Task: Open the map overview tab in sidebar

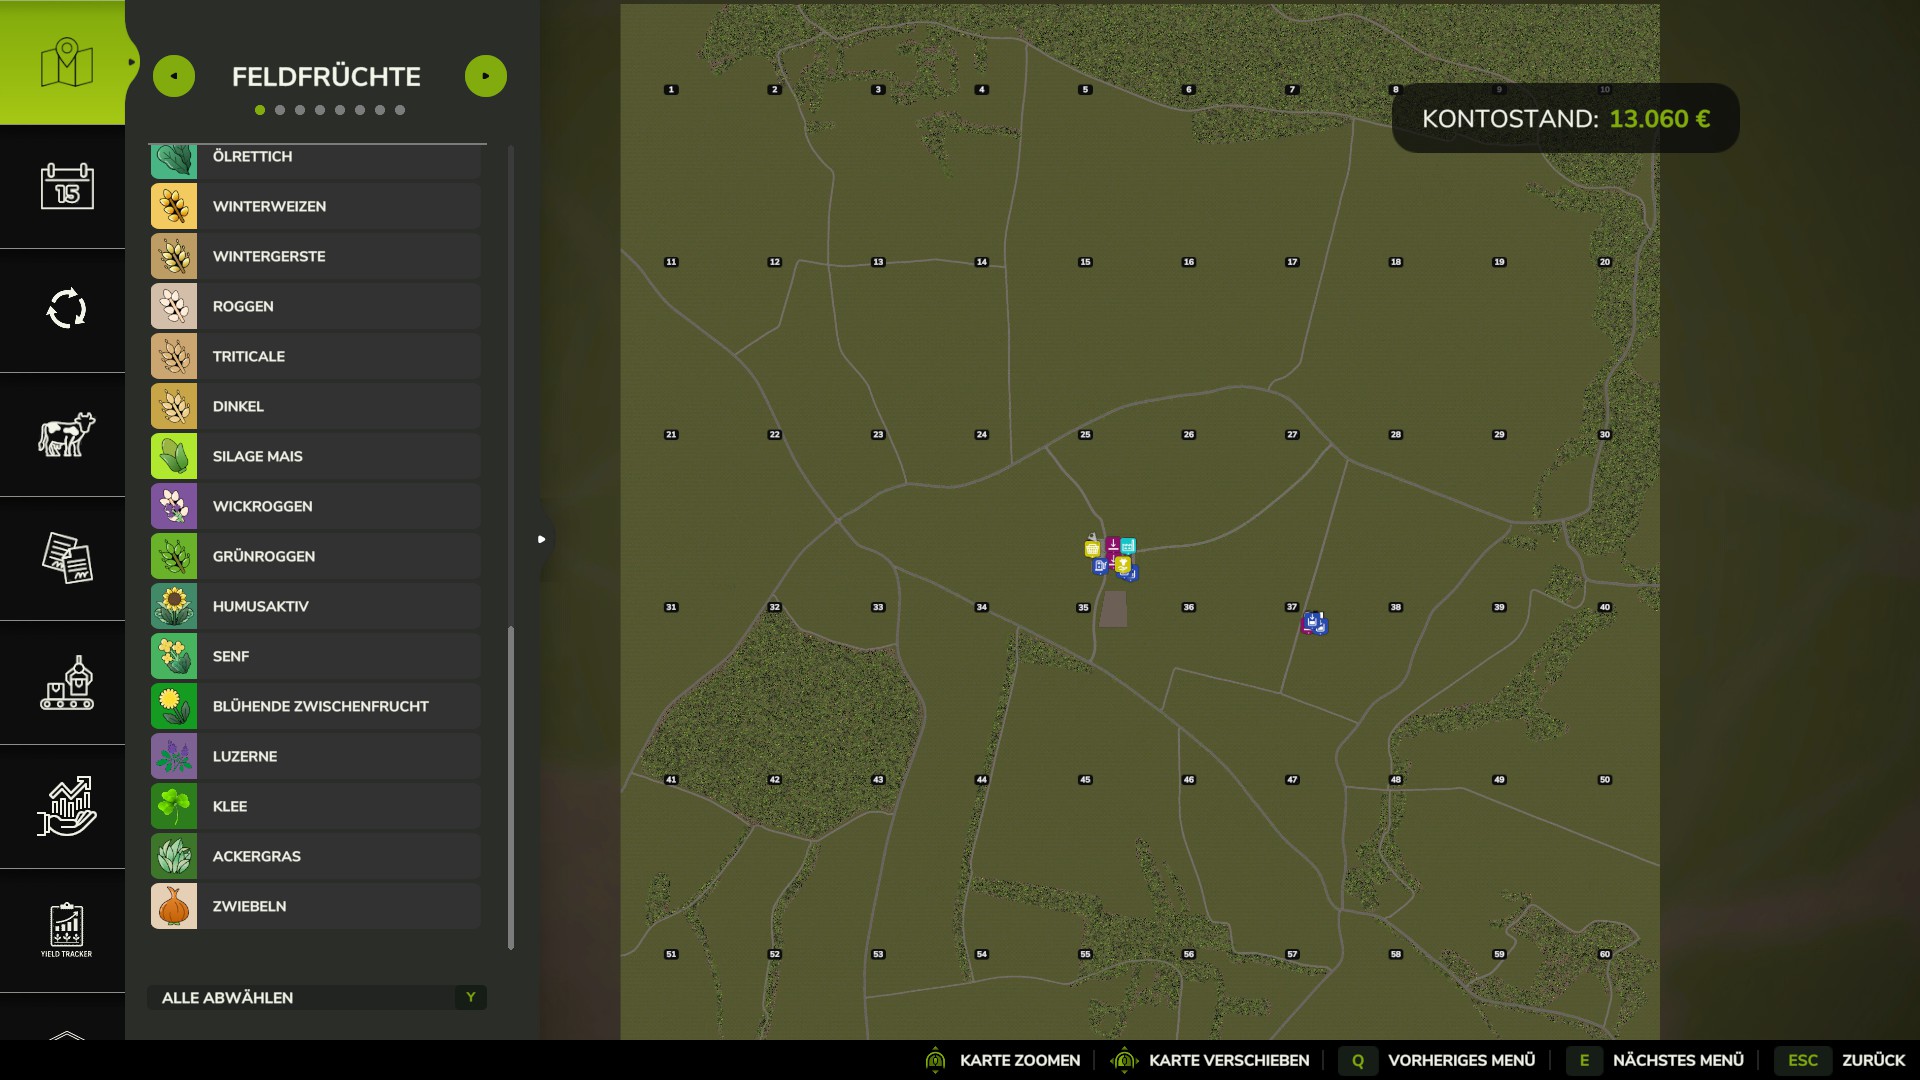Action: (66, 62)
